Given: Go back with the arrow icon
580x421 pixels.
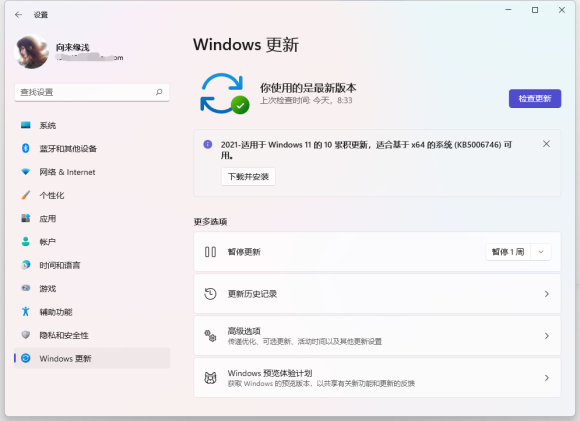Looking at the screenshot, I should (x=18, y=15).
